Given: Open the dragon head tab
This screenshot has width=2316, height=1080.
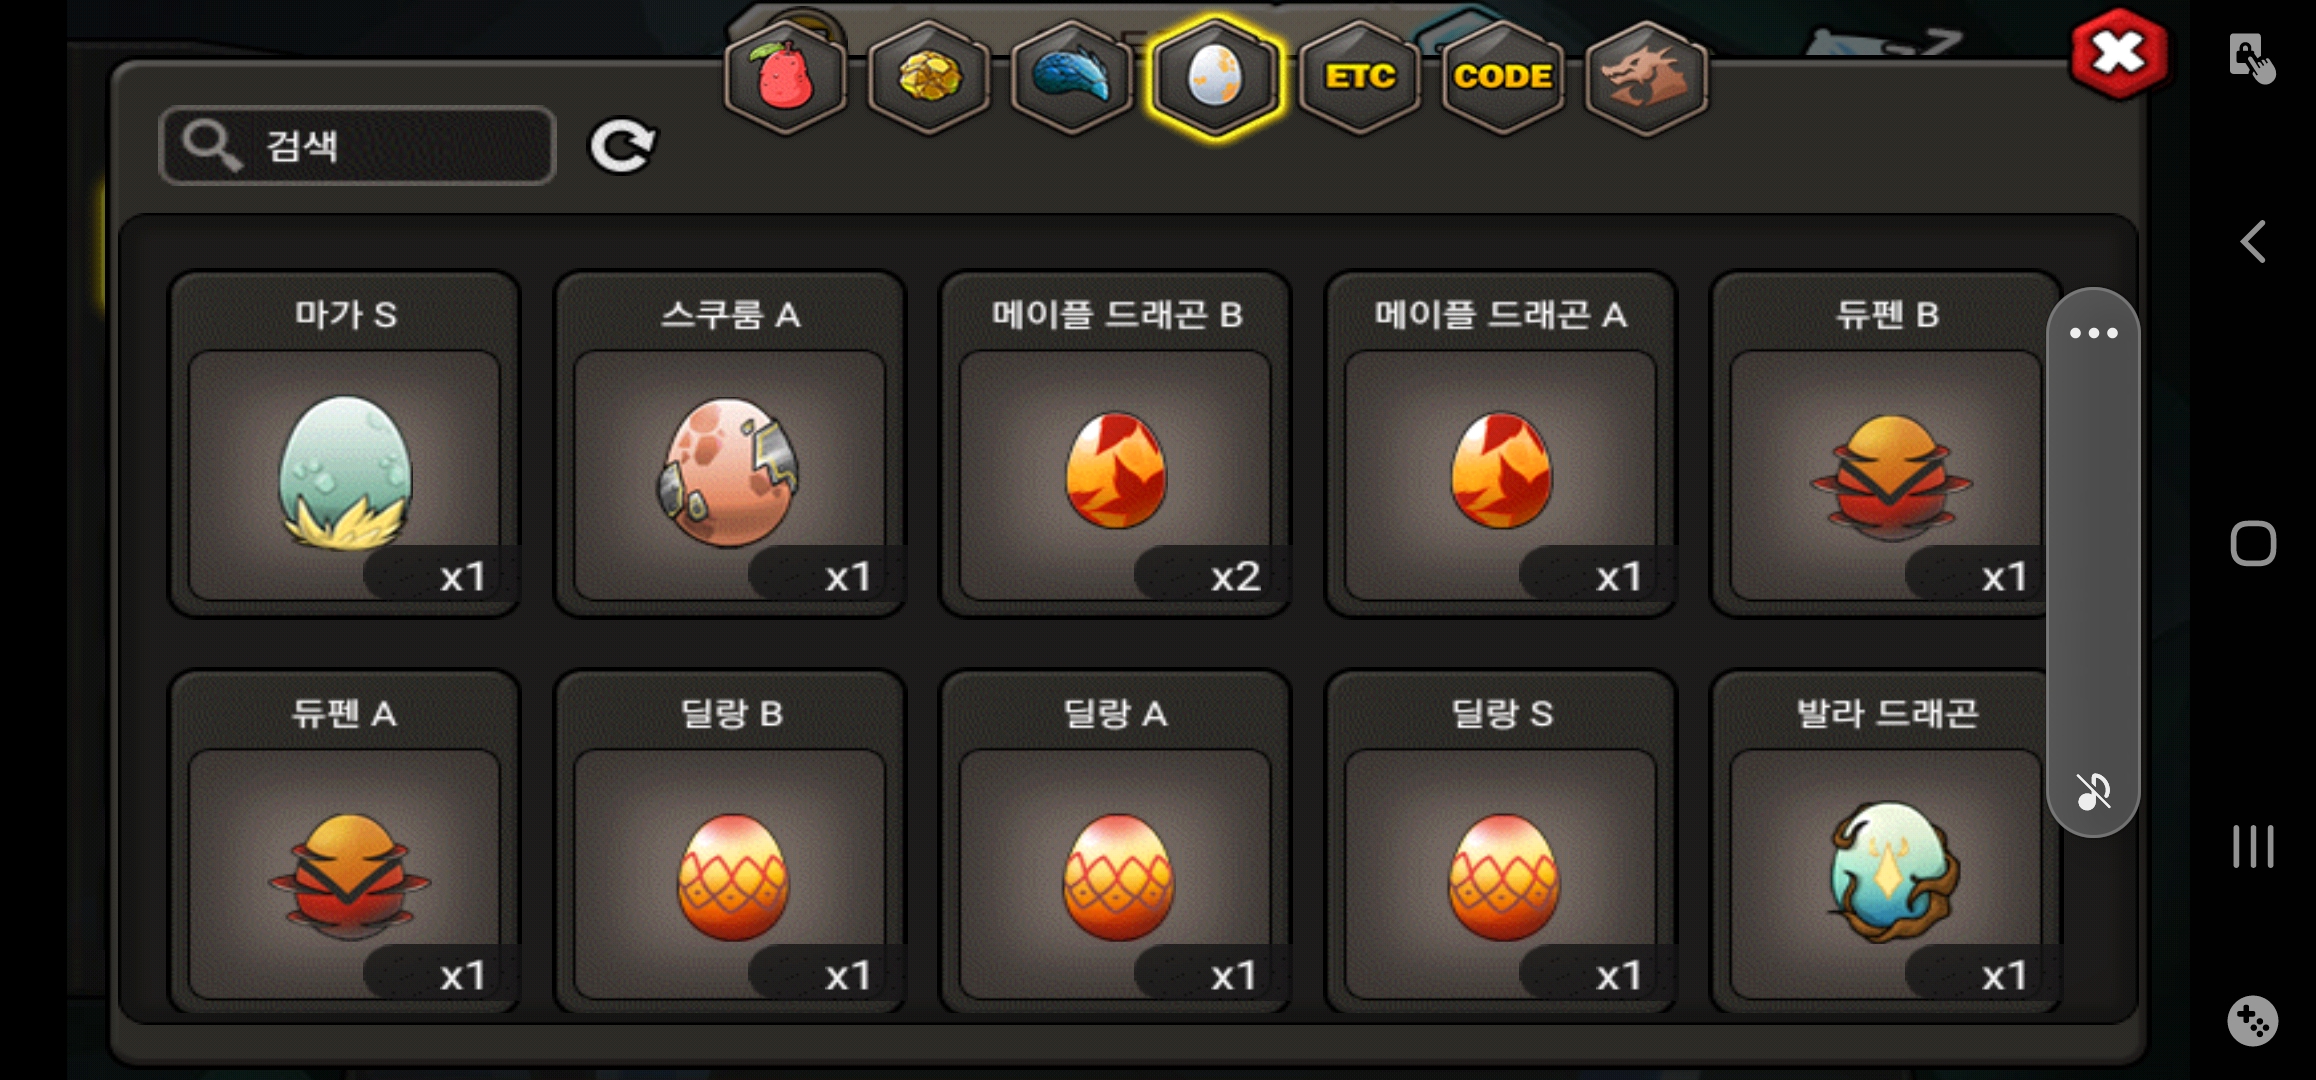Looking at the screenshot, I should click(x=1647, y=77).
